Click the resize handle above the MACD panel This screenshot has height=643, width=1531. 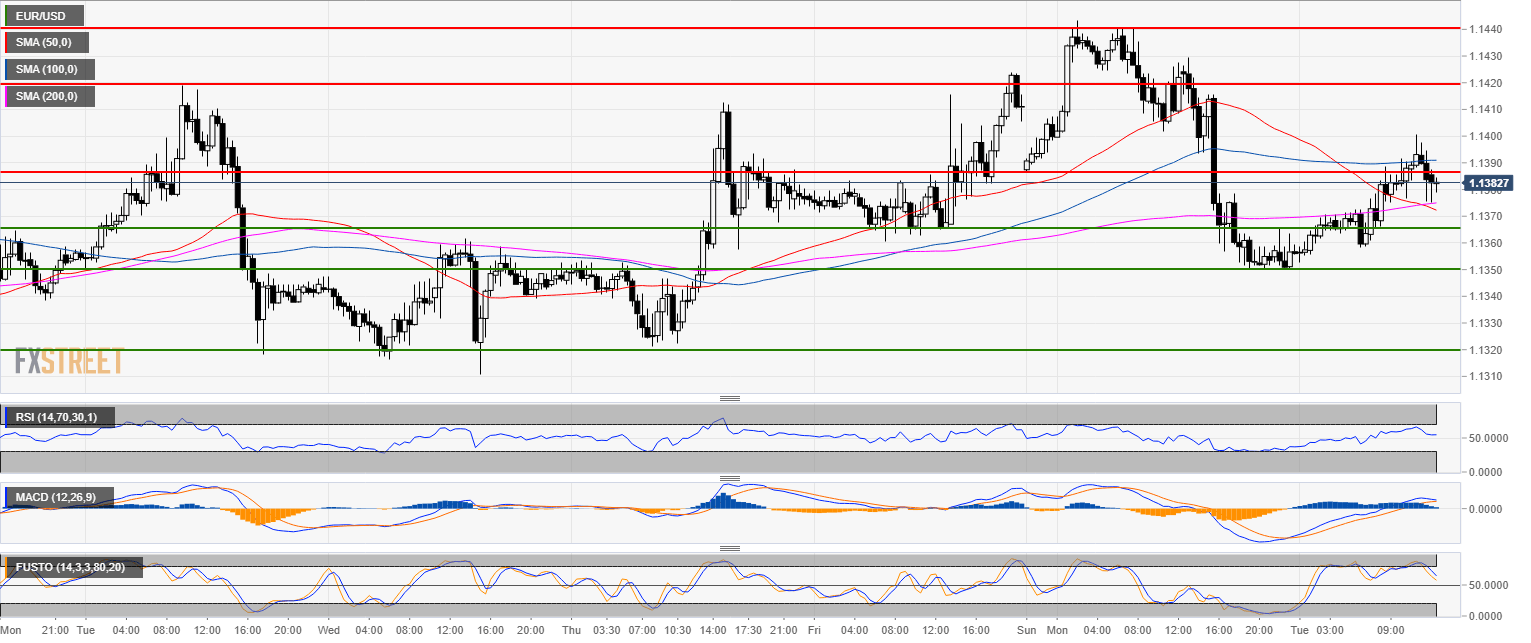click(x=730, y=478)
